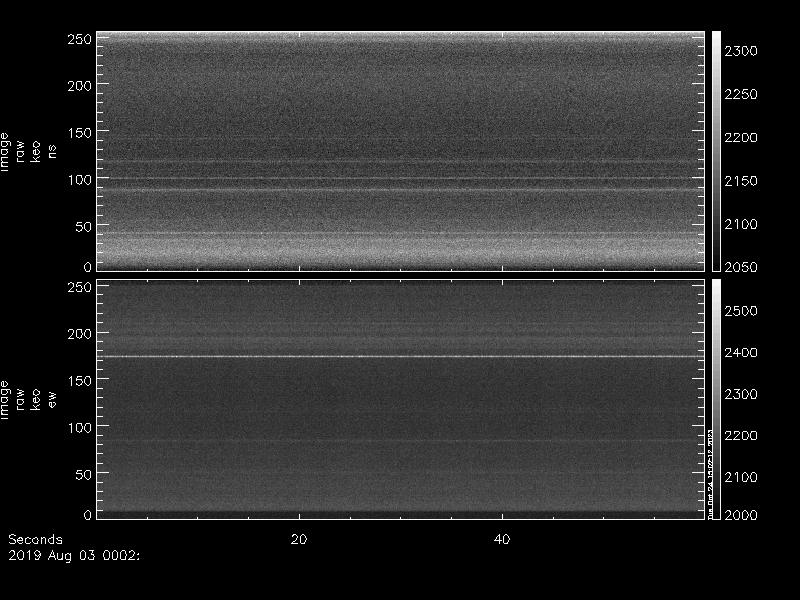The width and height of the screenshot is (800, 600).
Task: Click the Seconds axis label
Action: 34,539
